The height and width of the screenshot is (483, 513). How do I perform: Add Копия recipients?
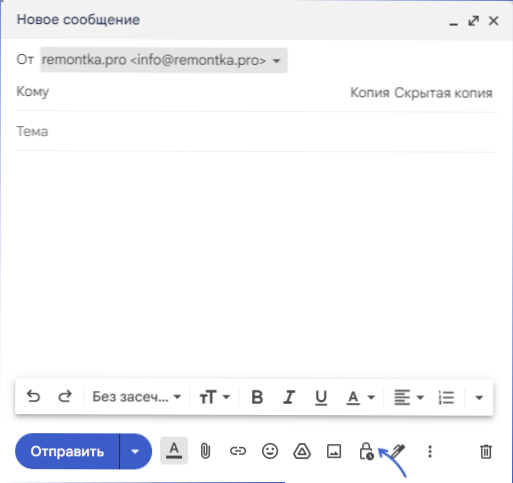[370, 93]
